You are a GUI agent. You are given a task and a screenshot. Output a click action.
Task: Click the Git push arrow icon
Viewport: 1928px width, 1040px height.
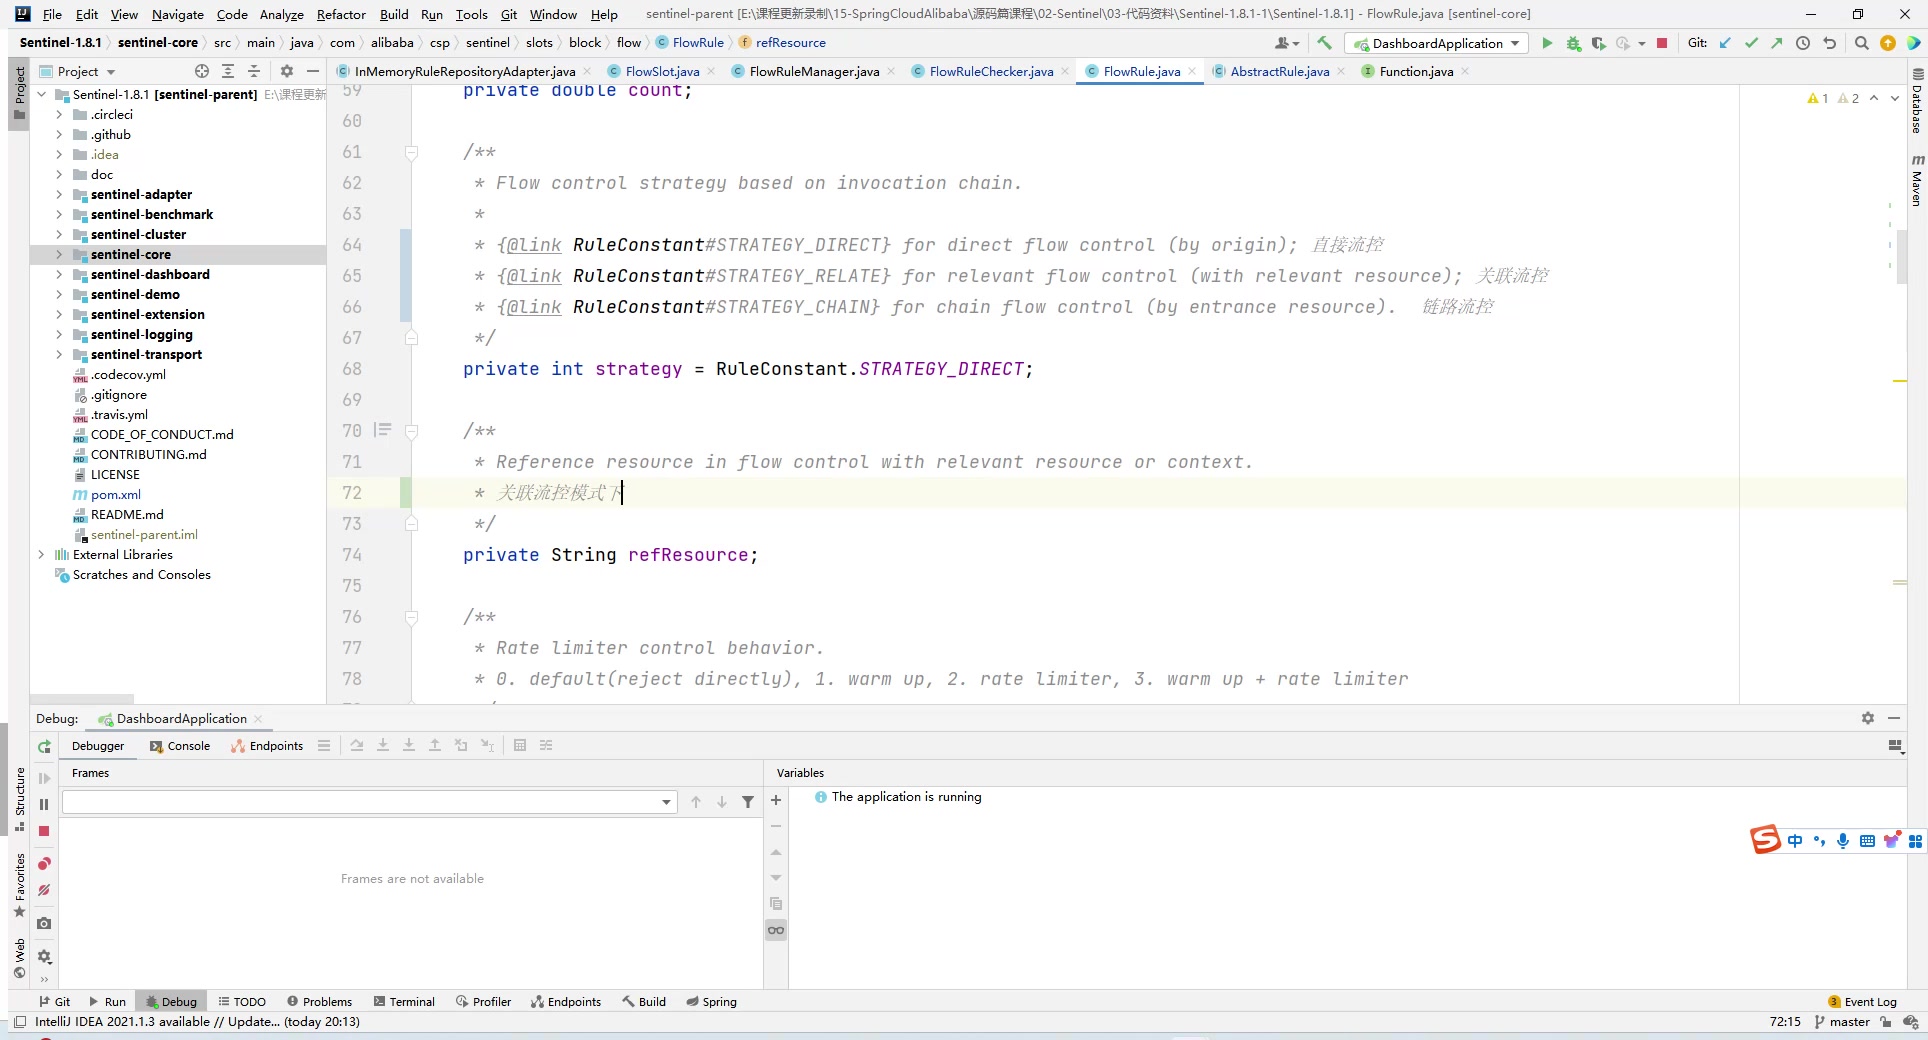pyautogui.click(x=1776, y=43)
